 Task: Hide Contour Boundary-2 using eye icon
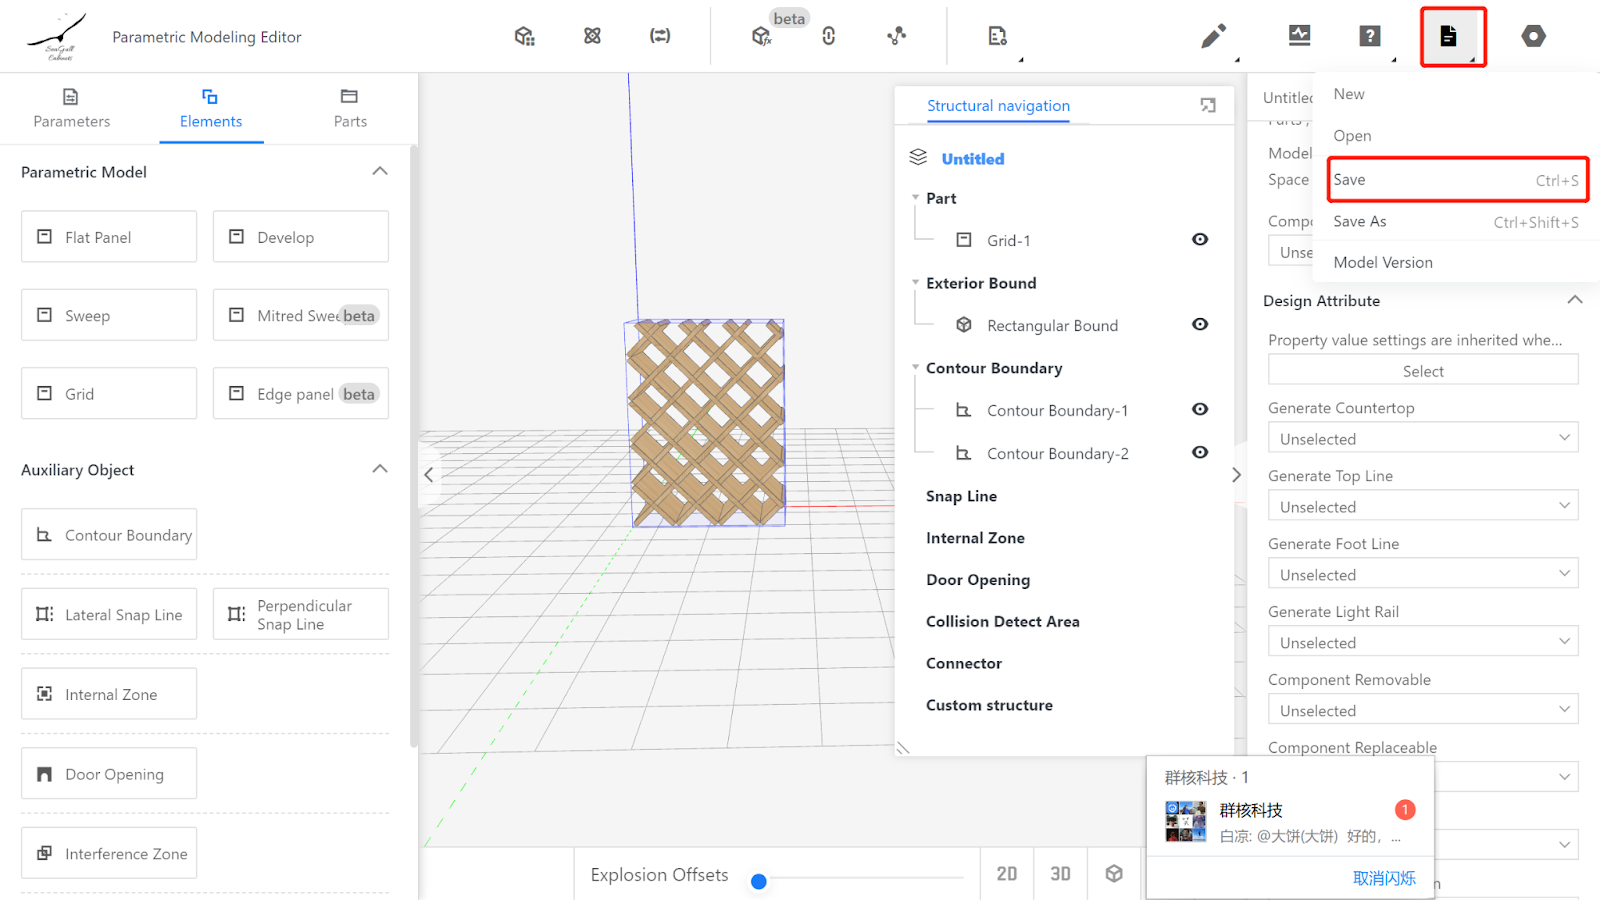[1200, 453]
